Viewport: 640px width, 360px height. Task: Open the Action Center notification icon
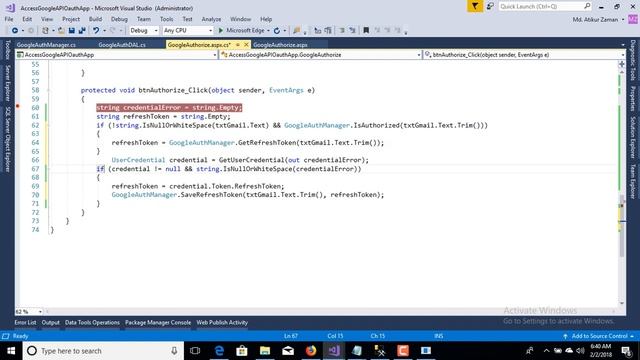627,351
